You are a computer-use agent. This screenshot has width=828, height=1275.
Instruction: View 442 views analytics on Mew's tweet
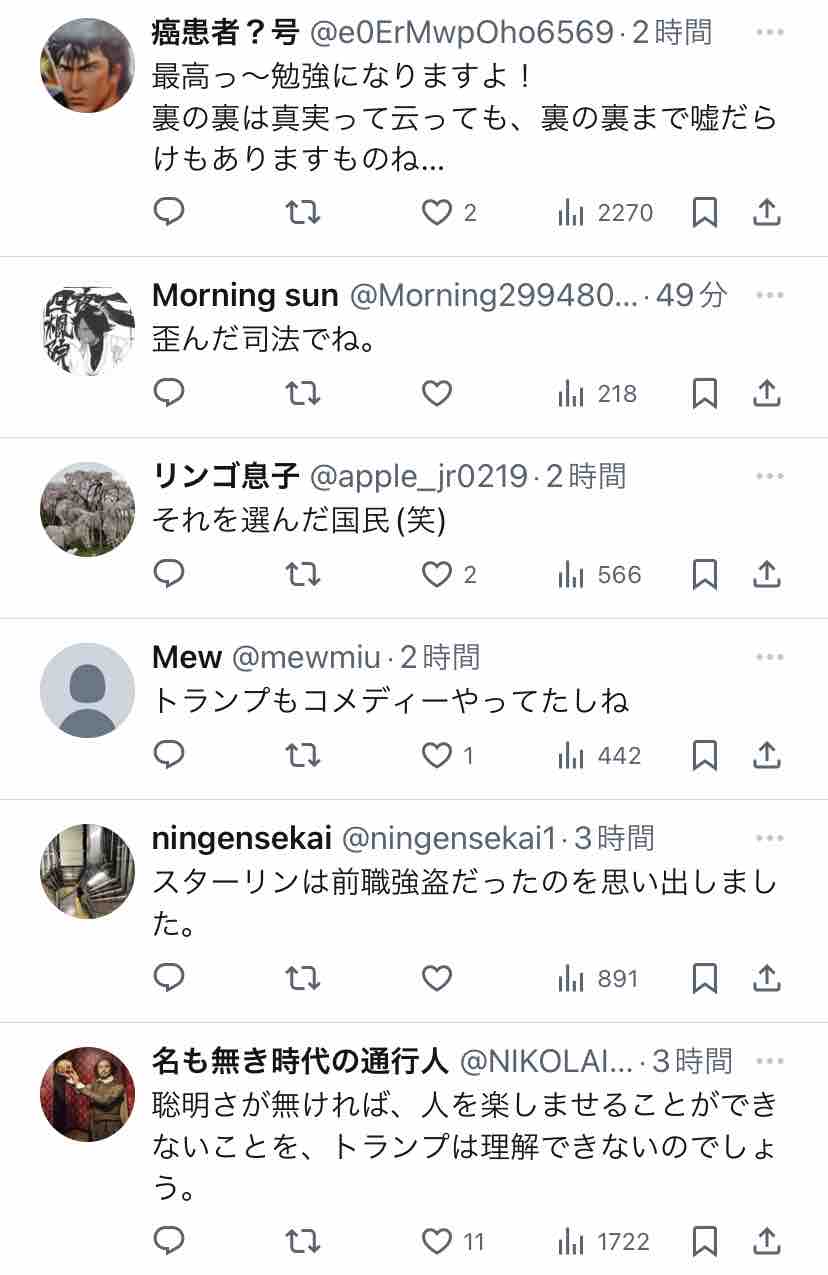[599, 756]
